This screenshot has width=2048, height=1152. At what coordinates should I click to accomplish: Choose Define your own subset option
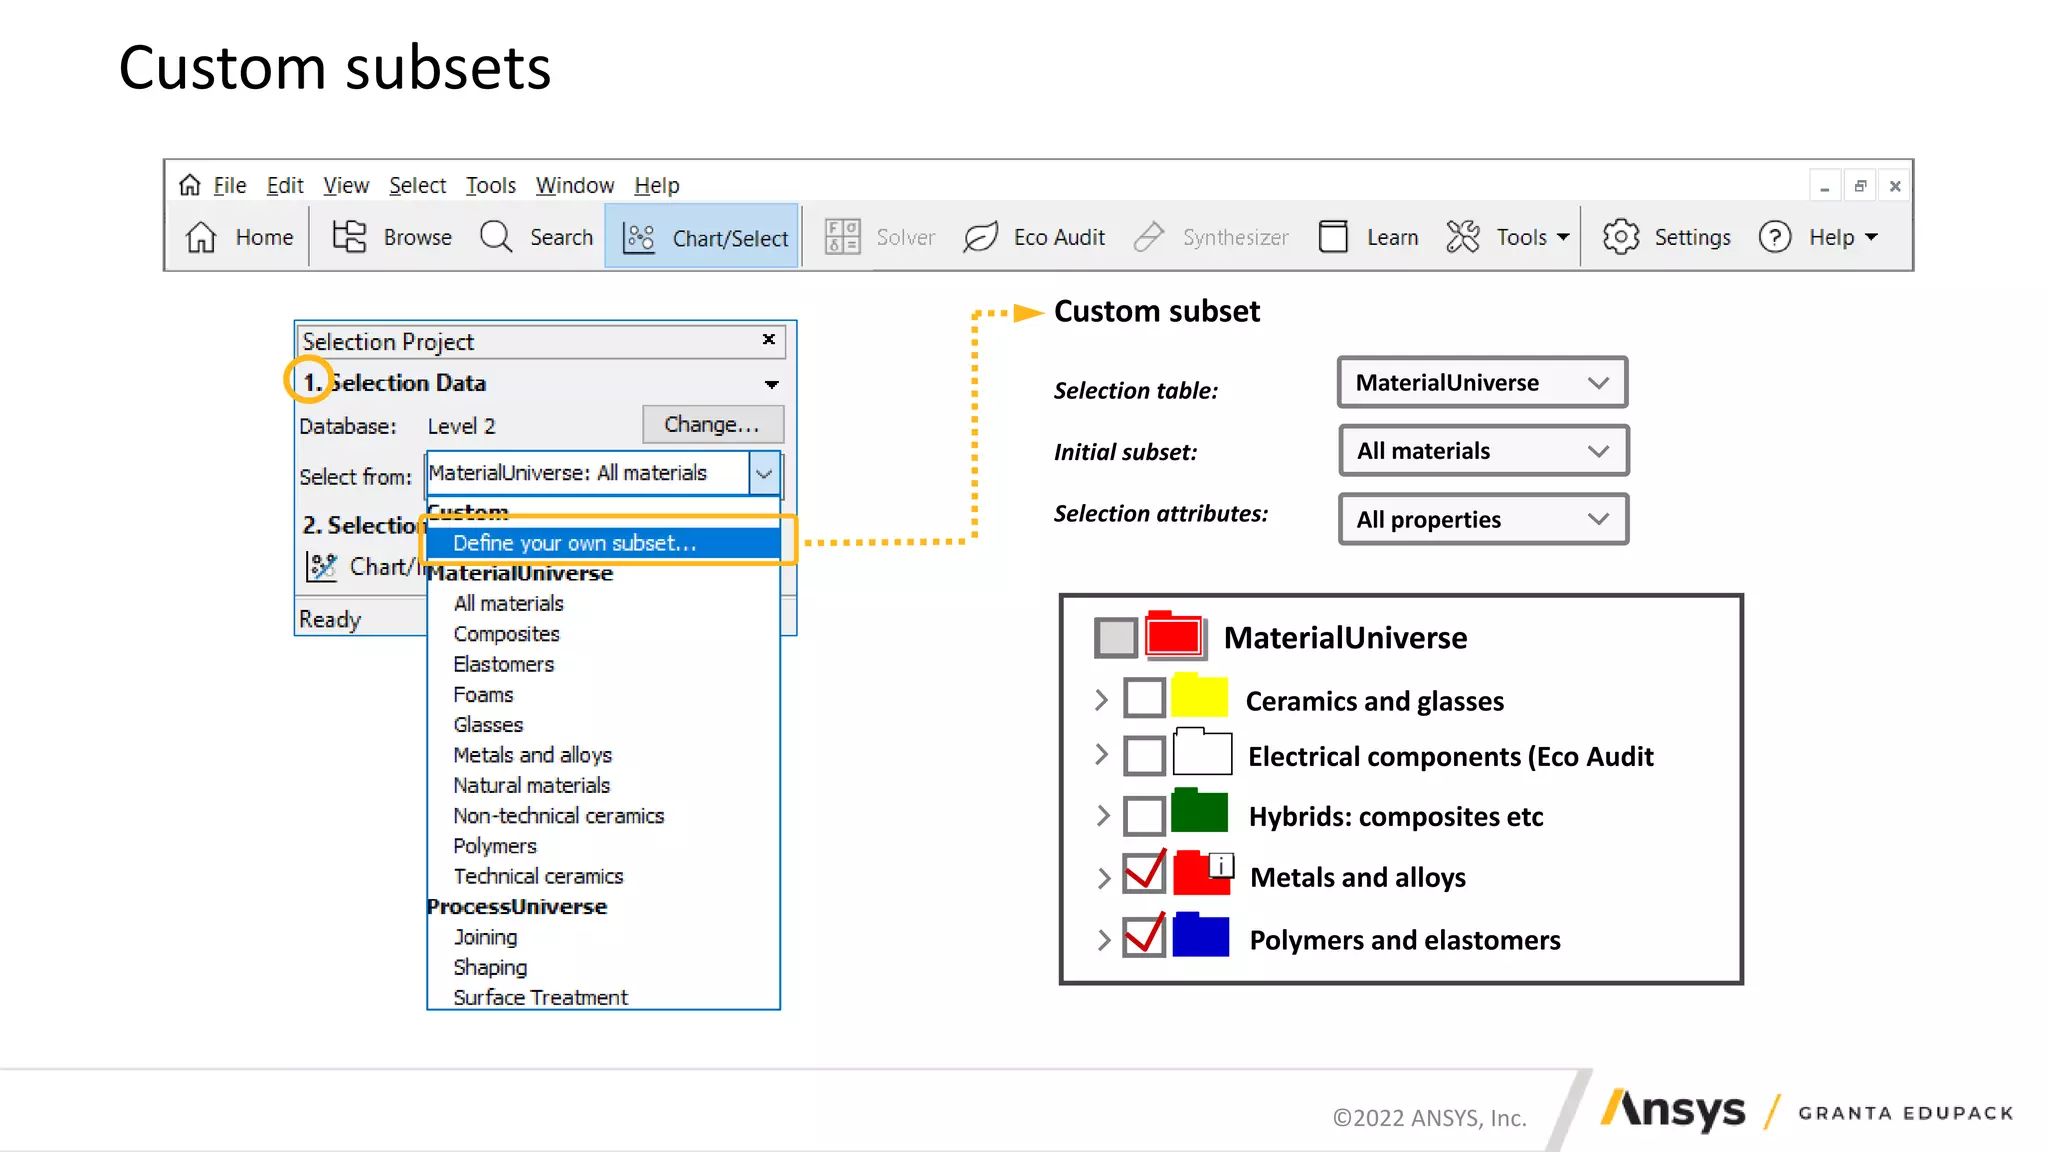click(574, 543)
